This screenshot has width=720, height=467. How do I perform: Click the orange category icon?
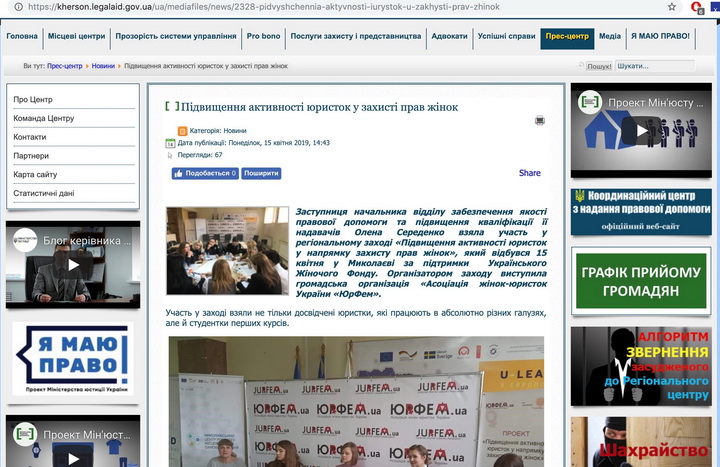pyautogui.click(x=182, y=130)
